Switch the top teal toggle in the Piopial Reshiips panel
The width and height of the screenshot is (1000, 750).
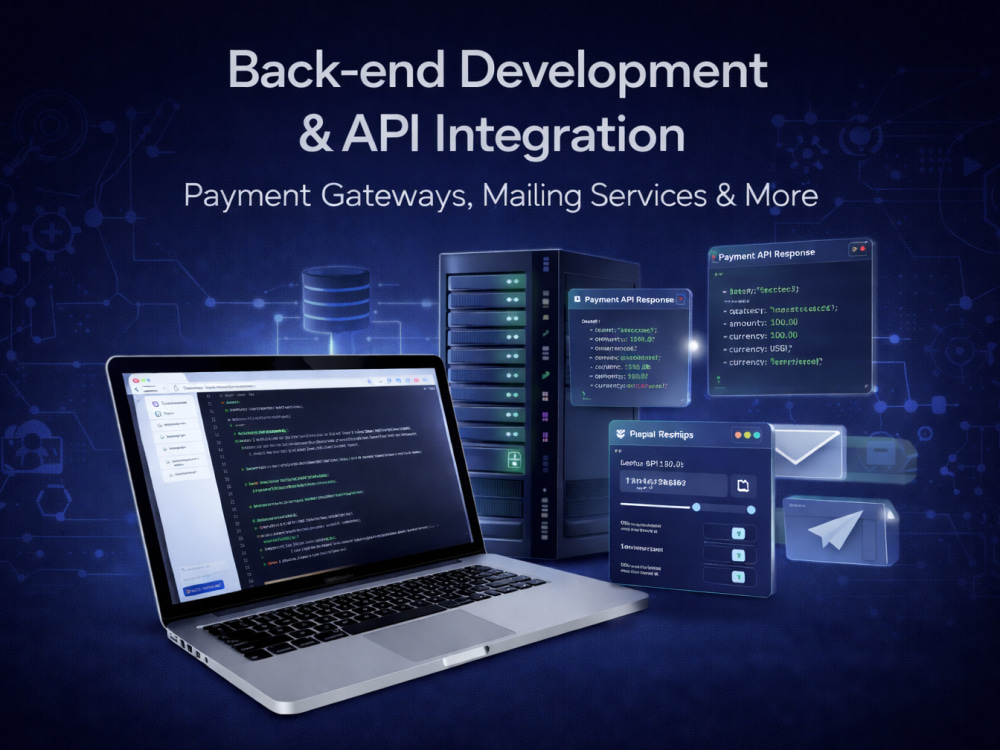click(738, 533)
